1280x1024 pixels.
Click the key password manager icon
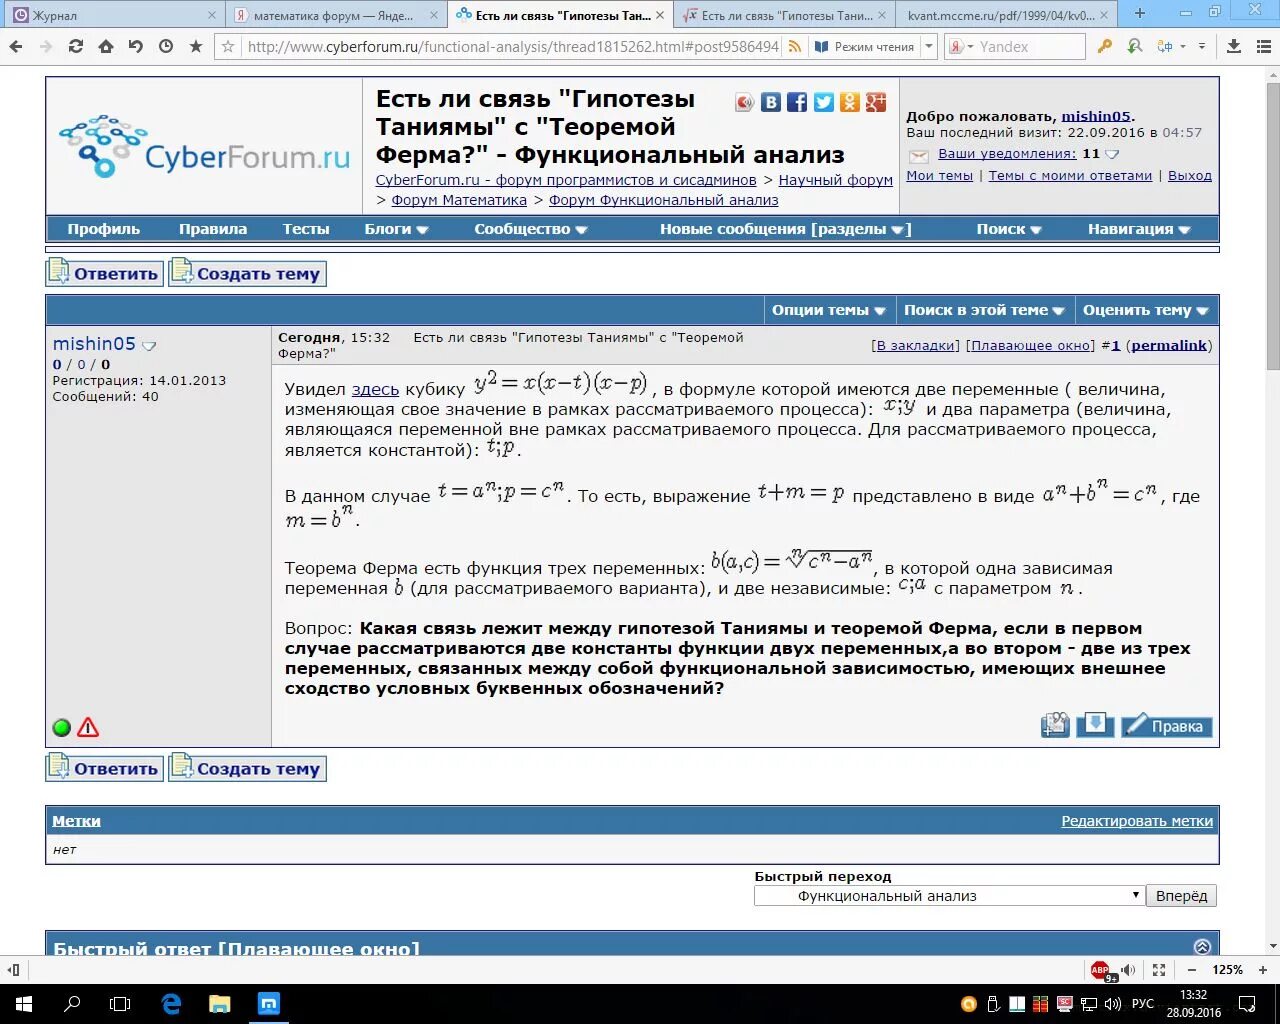click(x=1105, y=47)
